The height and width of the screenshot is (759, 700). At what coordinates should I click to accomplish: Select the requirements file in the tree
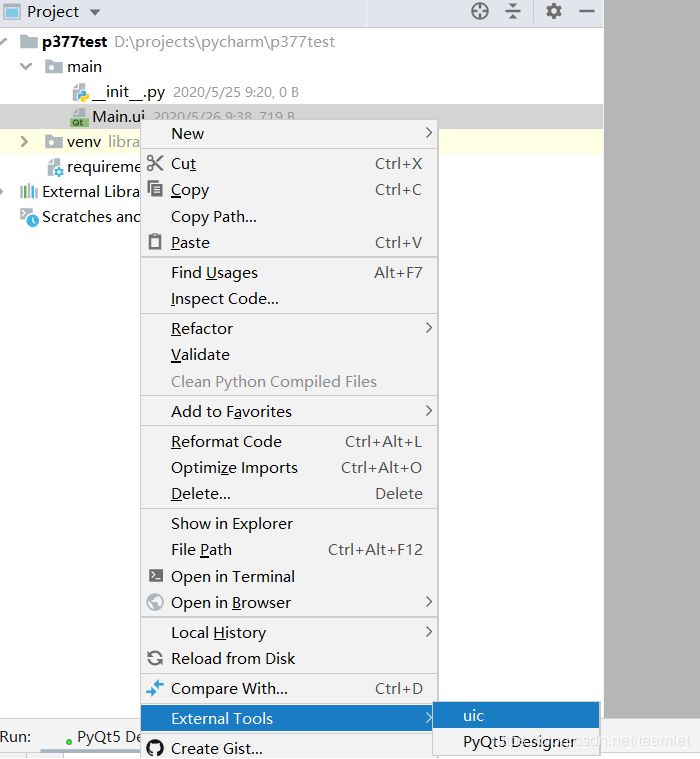pyautogui.click(x=103, y=167)
